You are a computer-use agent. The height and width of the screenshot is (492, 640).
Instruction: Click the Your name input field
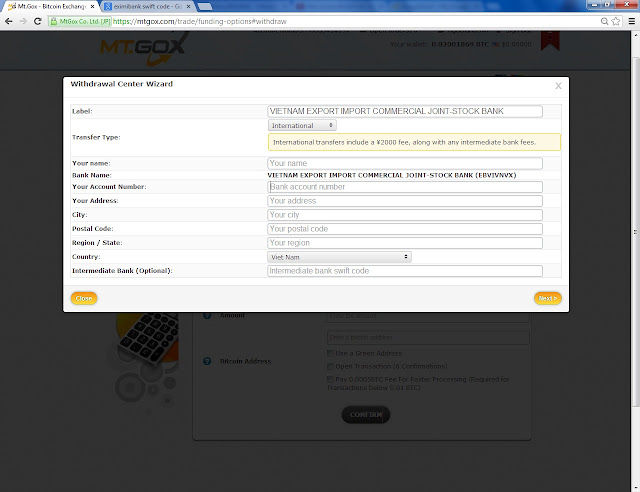coord(405,163)
